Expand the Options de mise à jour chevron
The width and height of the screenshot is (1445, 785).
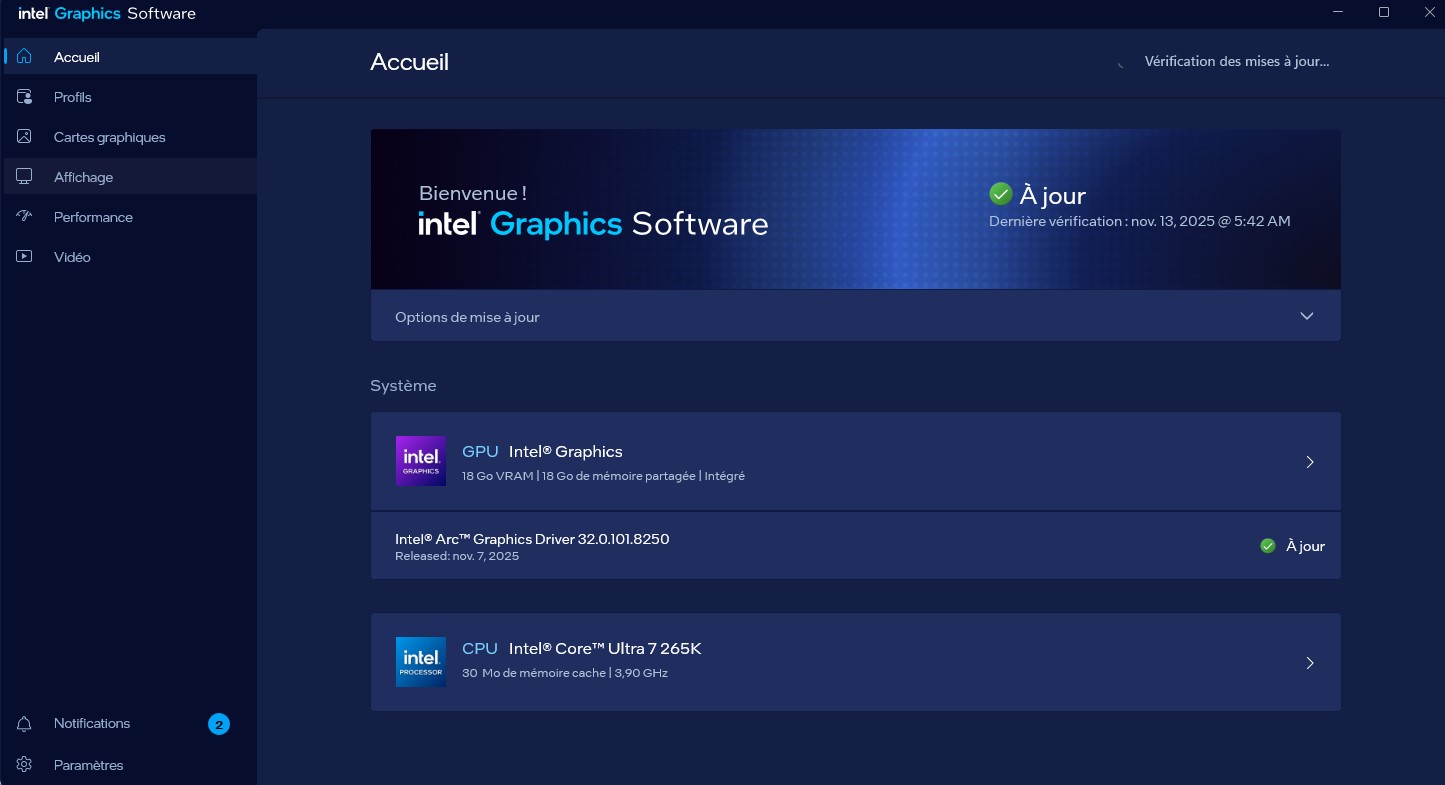[x=1306, y=316]
